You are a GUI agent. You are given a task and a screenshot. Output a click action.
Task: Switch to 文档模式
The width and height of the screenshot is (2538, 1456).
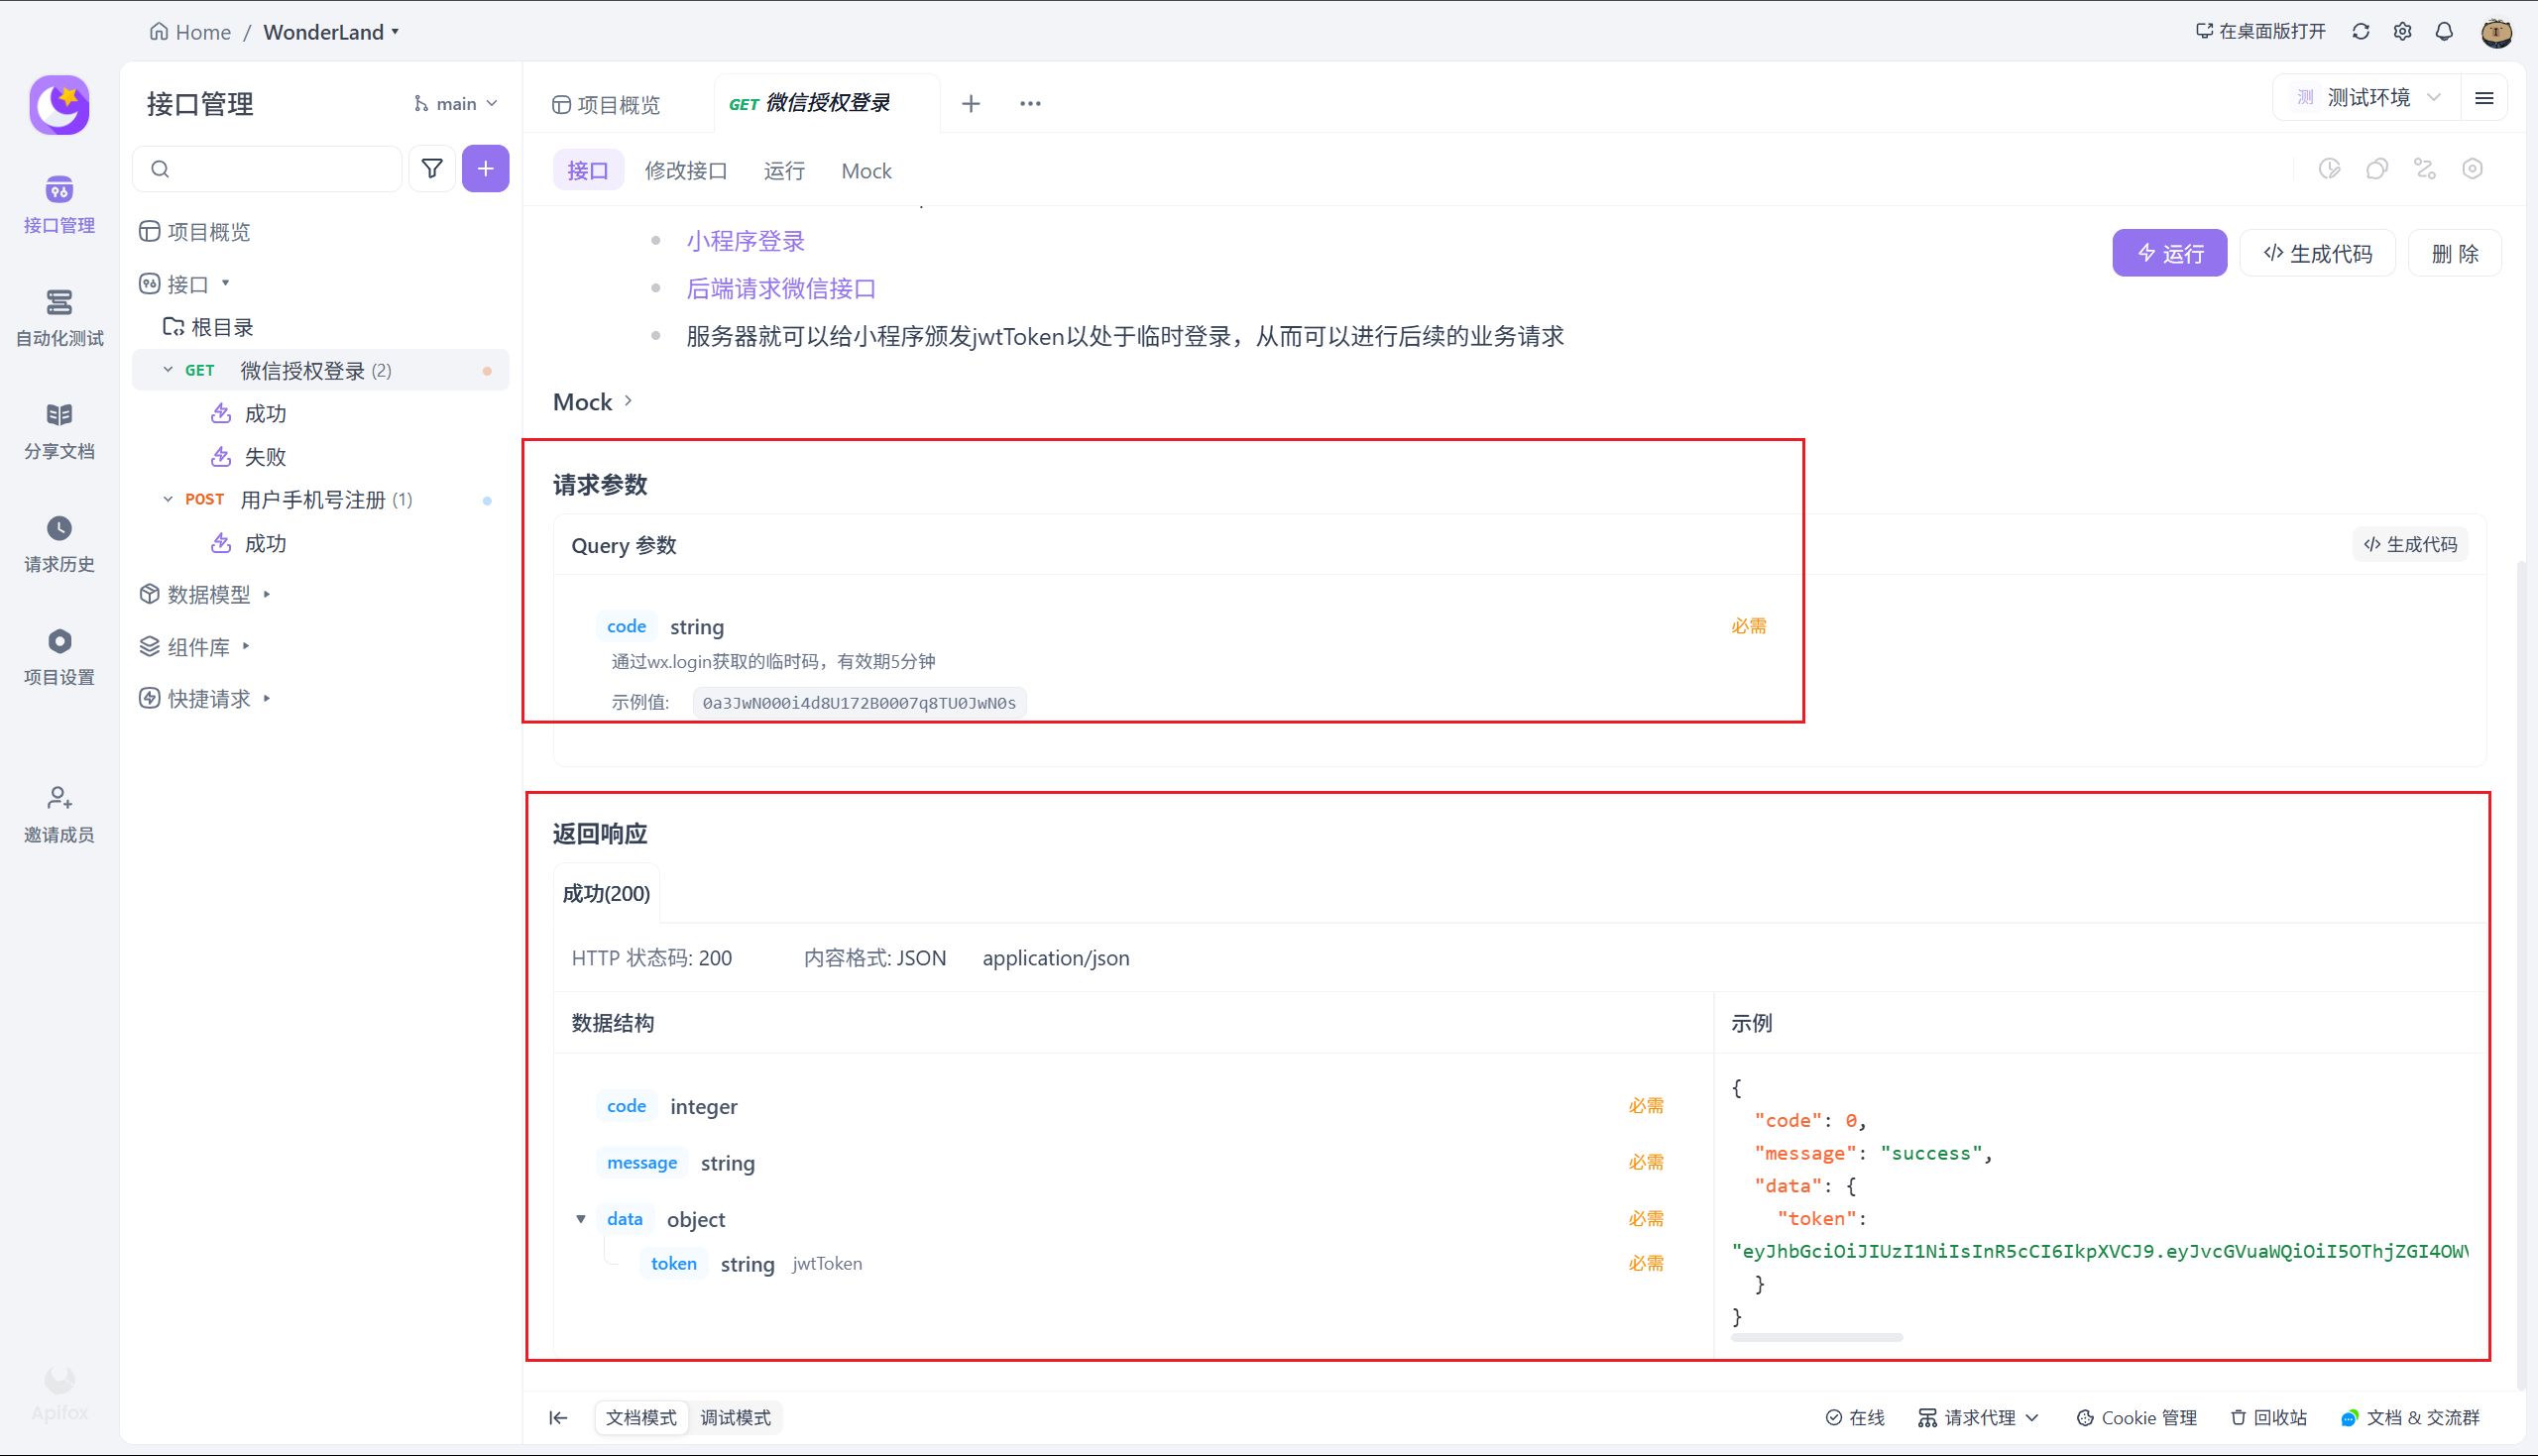(641, 1417)
